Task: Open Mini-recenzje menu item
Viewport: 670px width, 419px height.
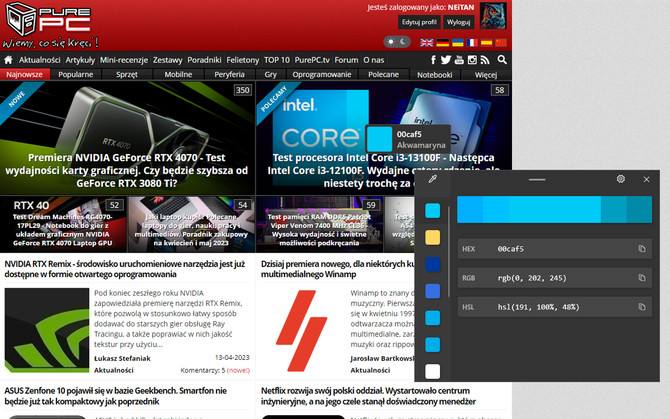Action: point(123,60)
